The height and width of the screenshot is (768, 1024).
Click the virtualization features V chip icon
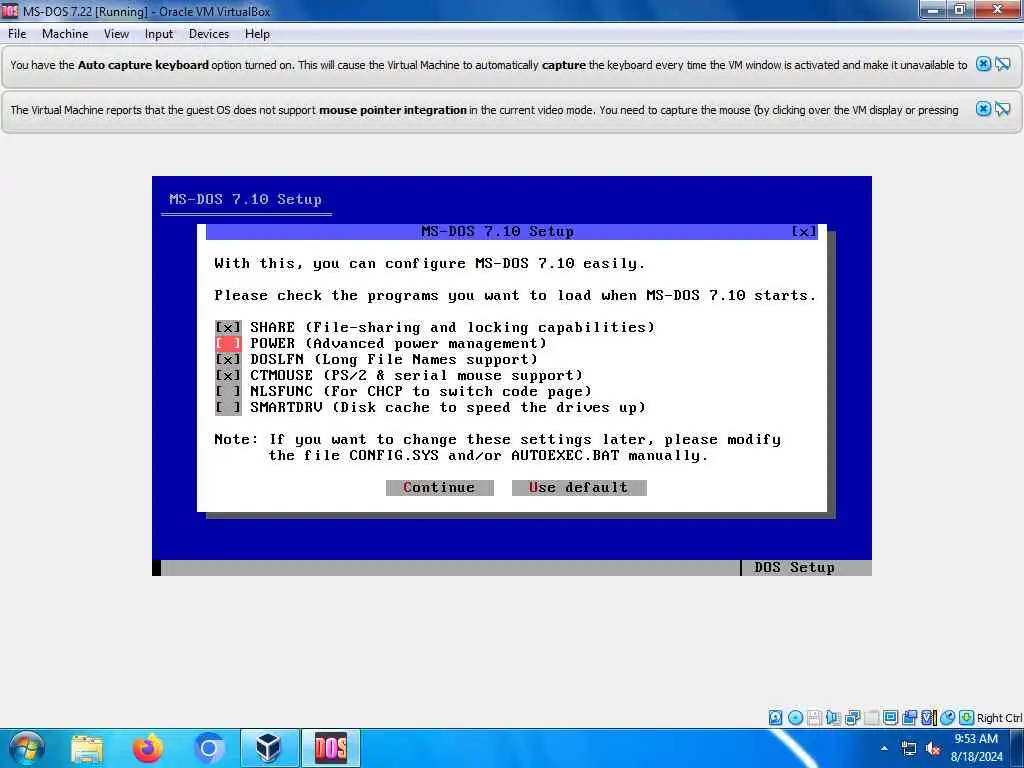(928, 718)
